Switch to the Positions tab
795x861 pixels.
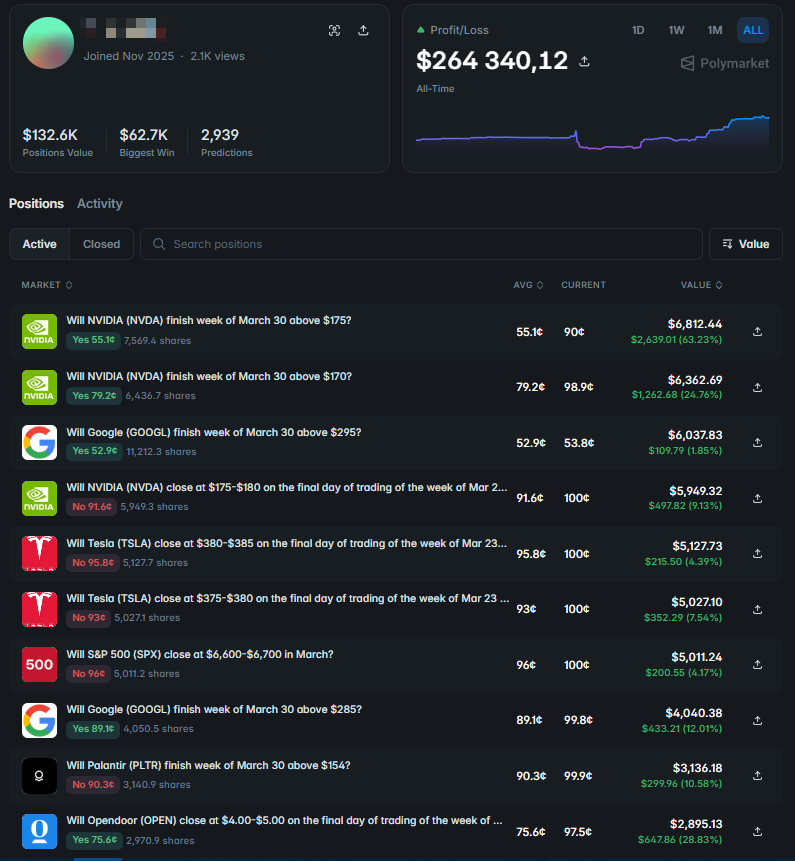(x=36, y=204)
